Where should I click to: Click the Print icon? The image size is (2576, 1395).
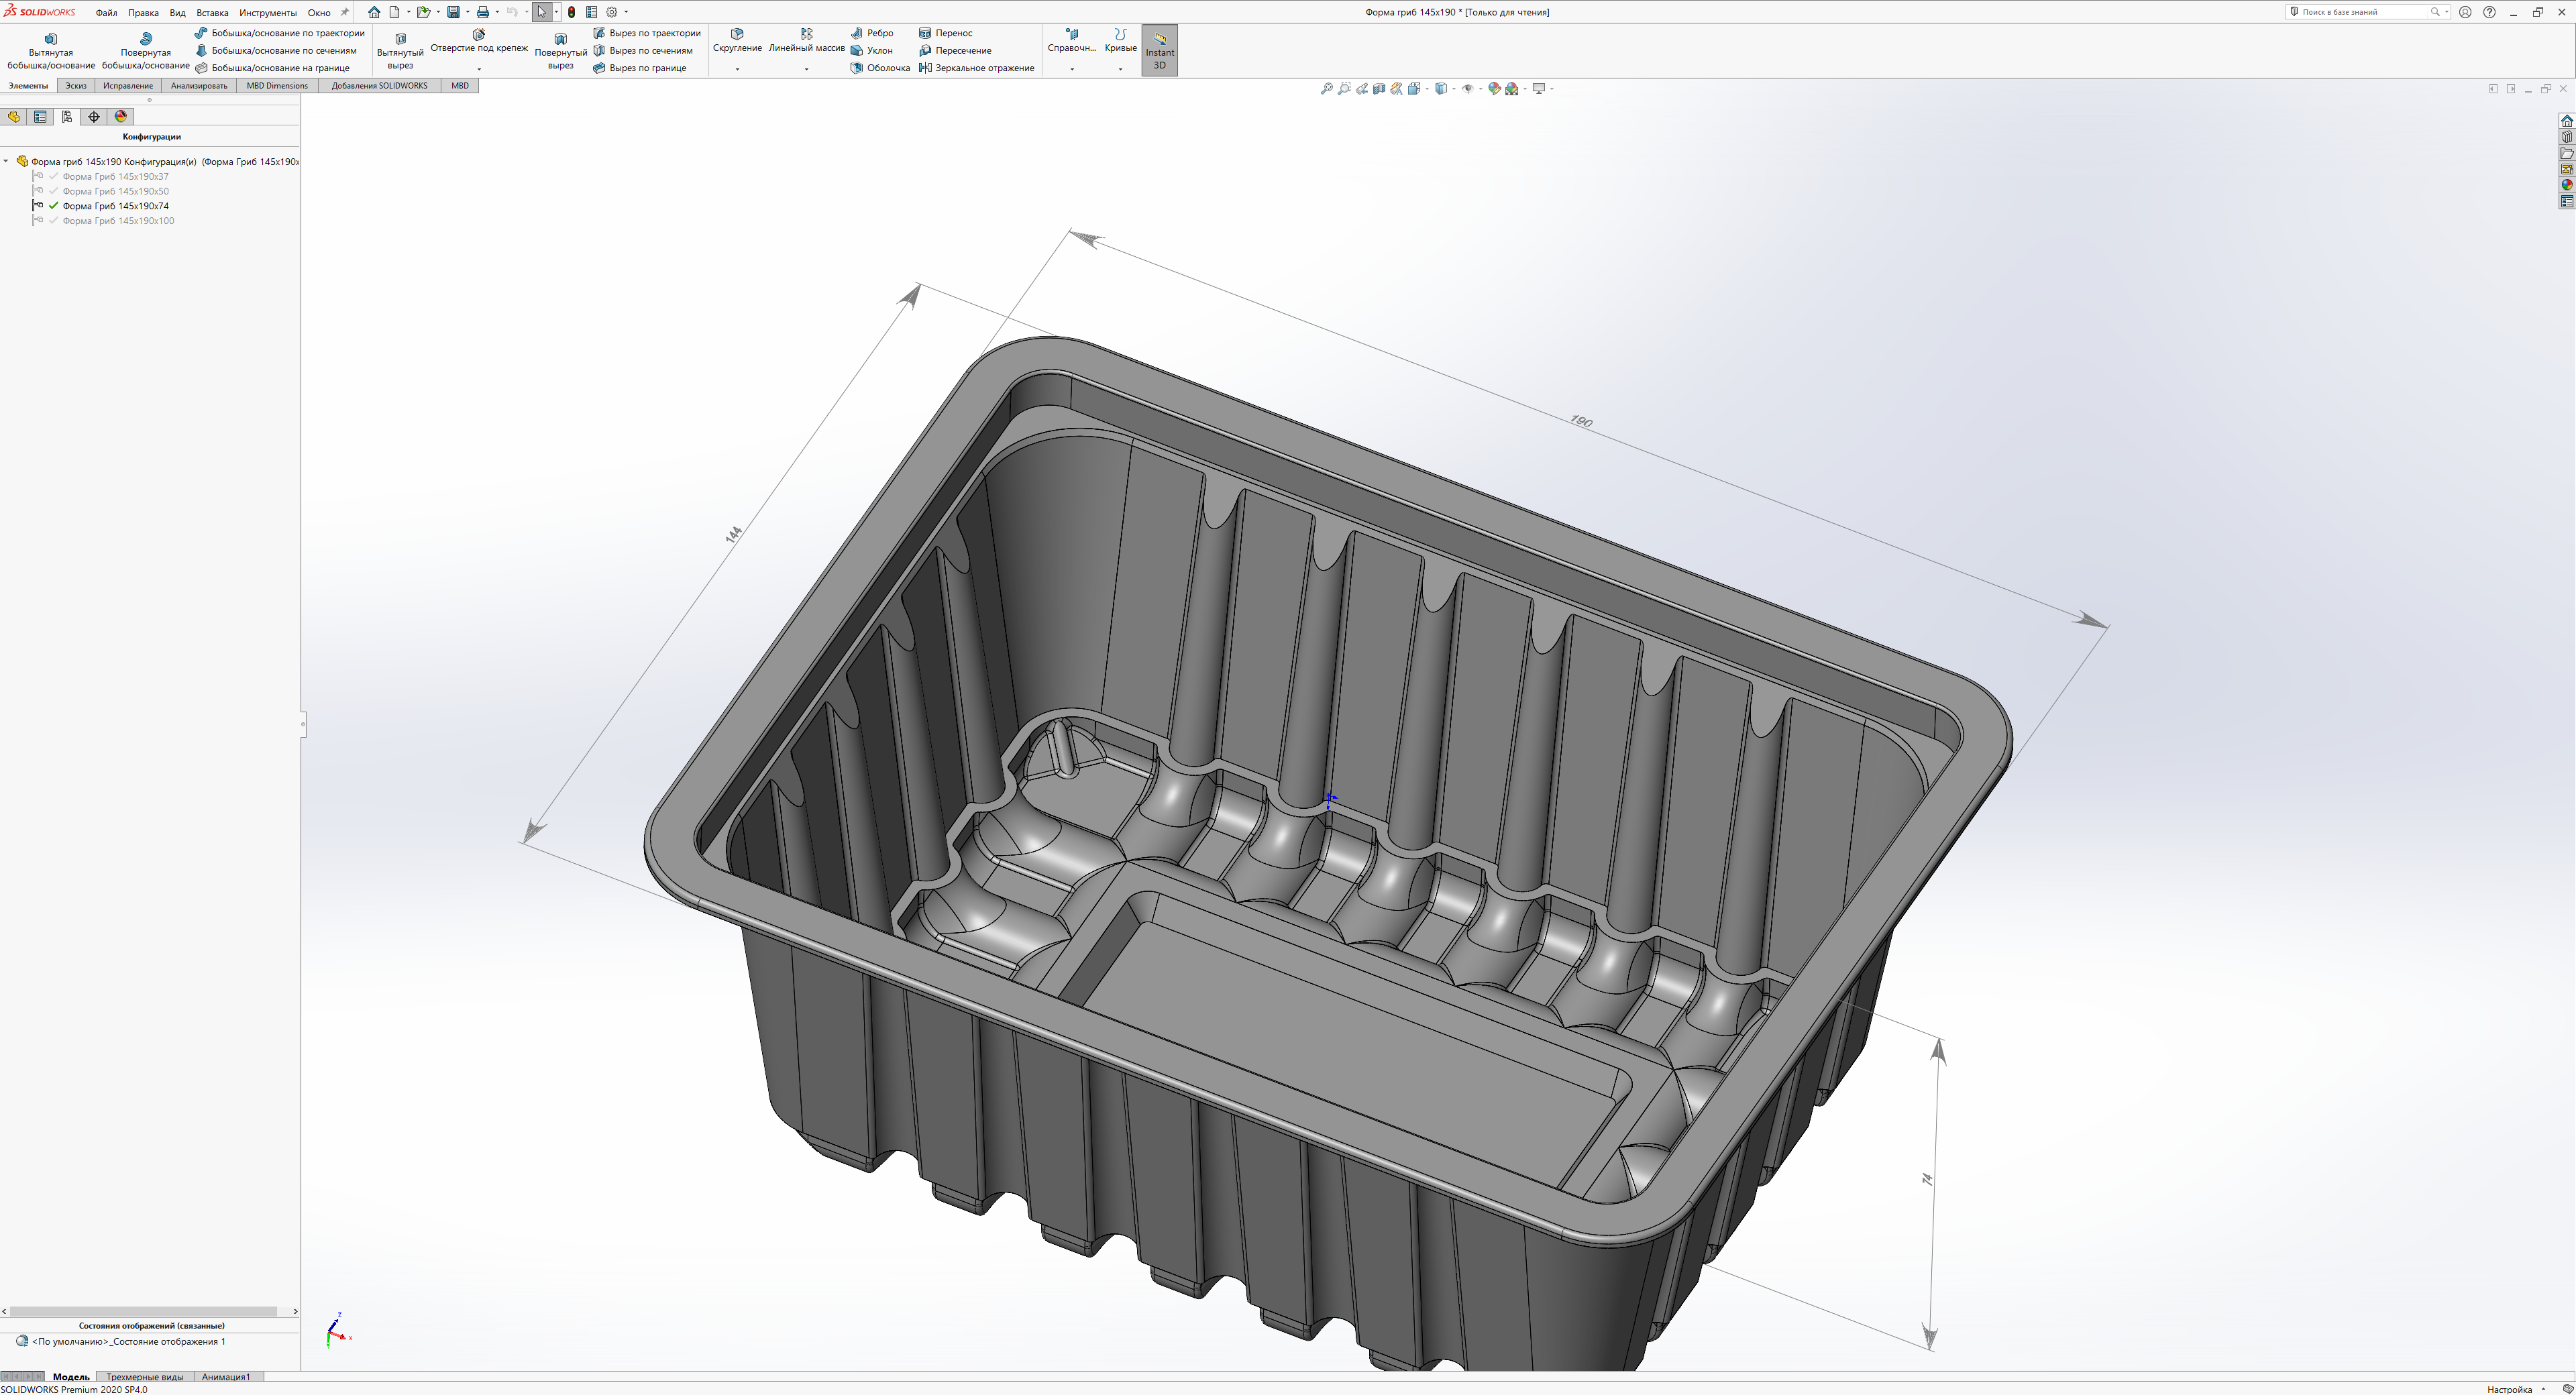483,12
